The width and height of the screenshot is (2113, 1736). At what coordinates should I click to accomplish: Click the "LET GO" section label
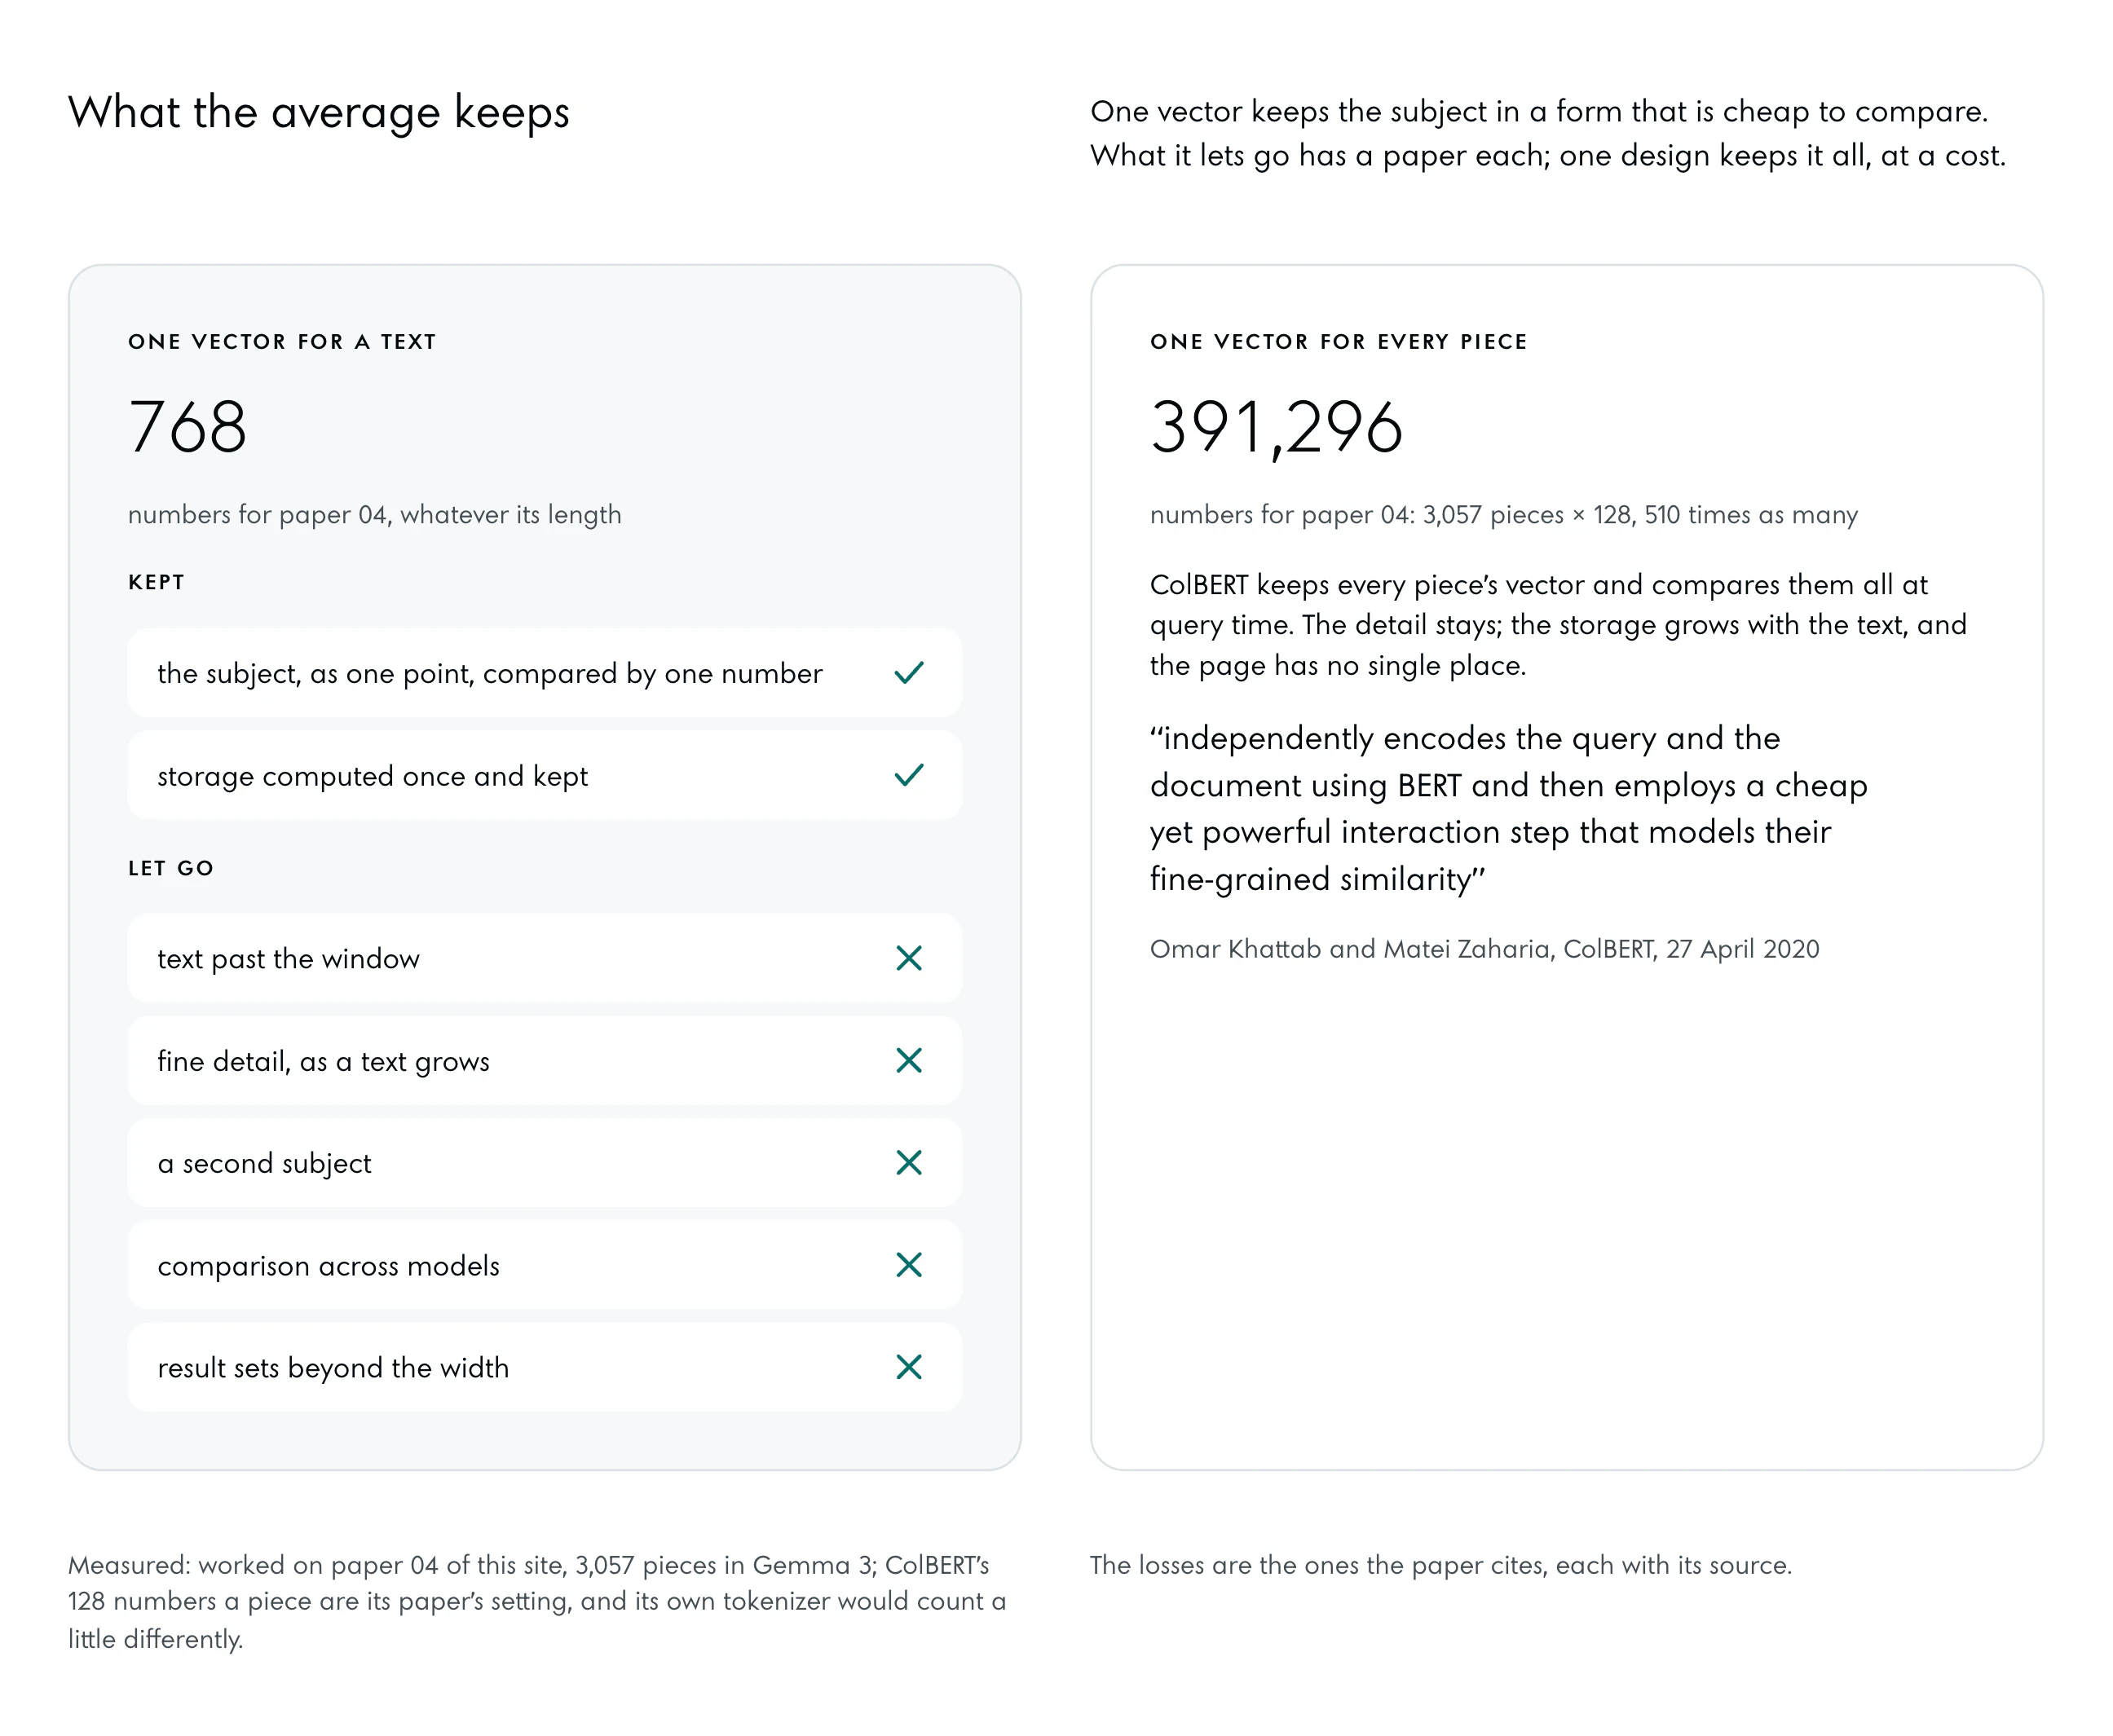coord(171,868)
